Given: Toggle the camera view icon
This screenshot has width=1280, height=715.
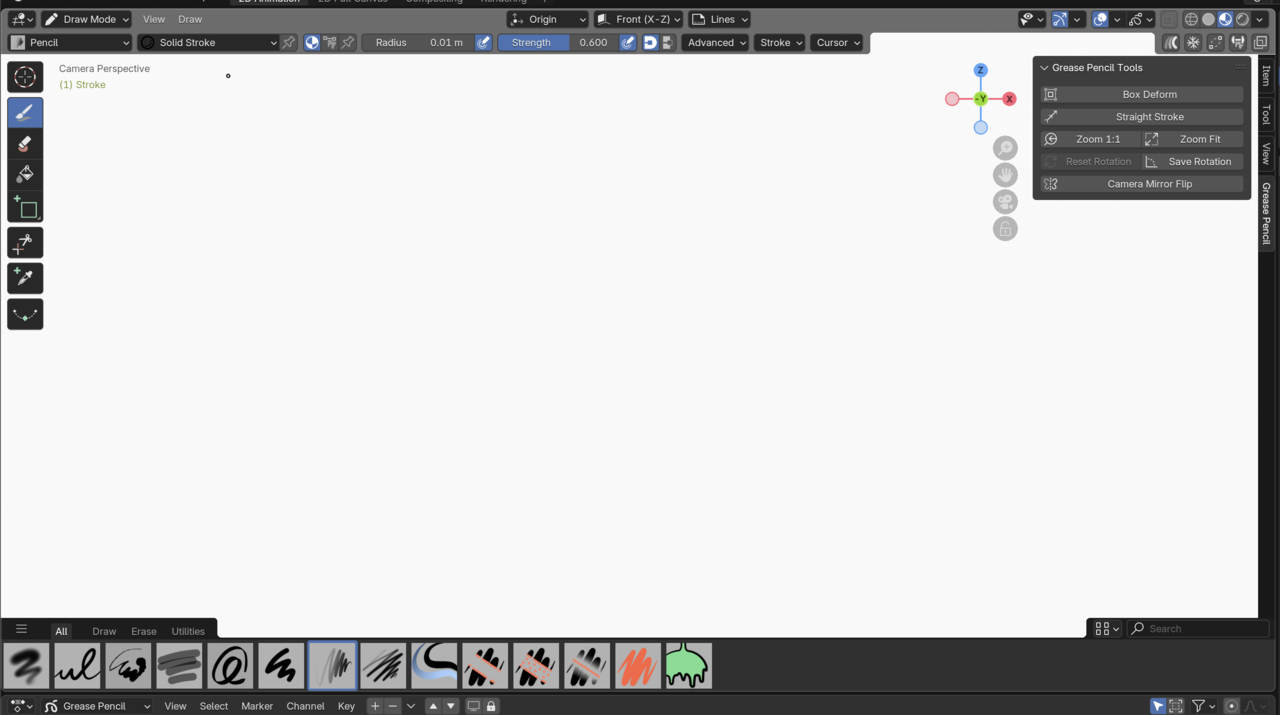Looking at the screenshot, I should (1005, 202).
